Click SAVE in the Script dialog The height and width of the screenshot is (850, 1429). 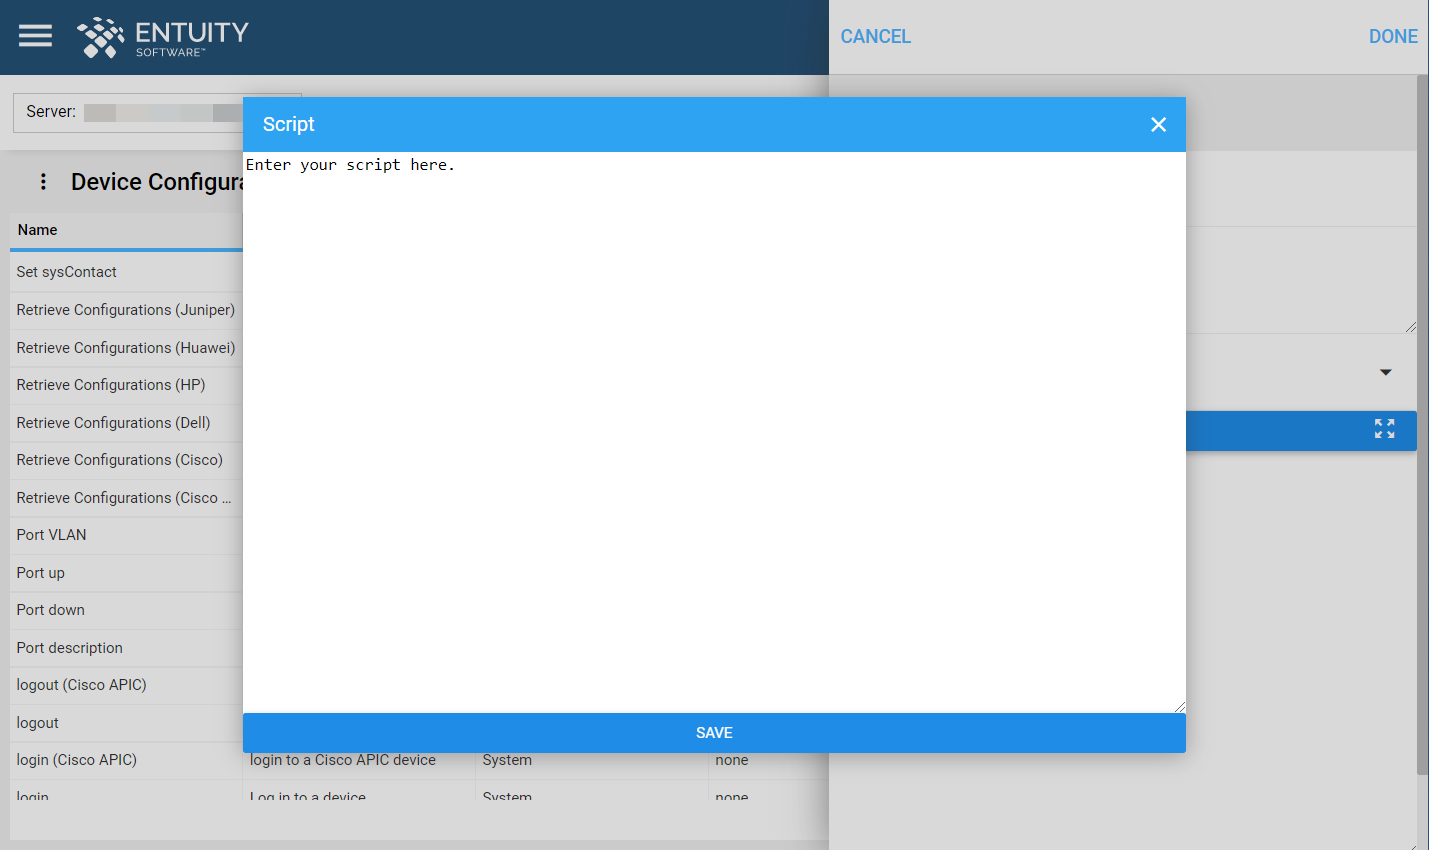pyautogui.click(x=714, y=733)
